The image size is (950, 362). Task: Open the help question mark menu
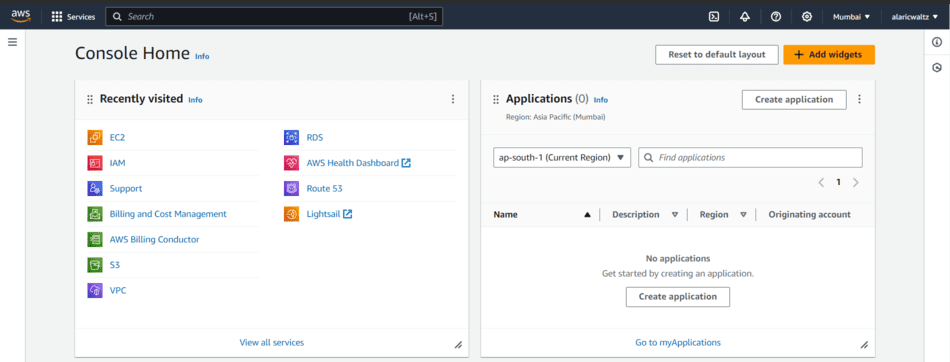776,17
